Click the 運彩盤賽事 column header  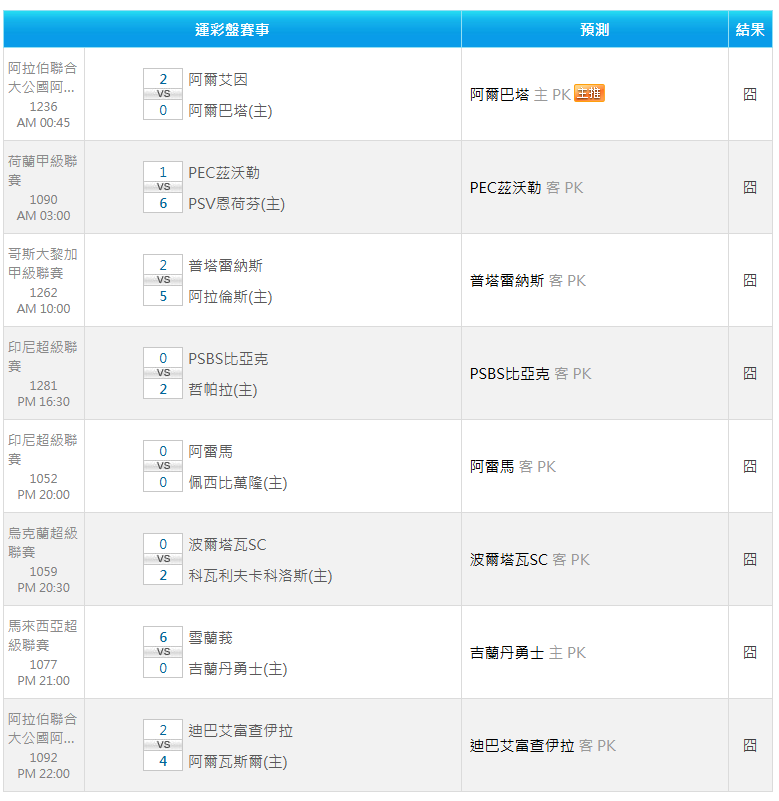(232, 30)
